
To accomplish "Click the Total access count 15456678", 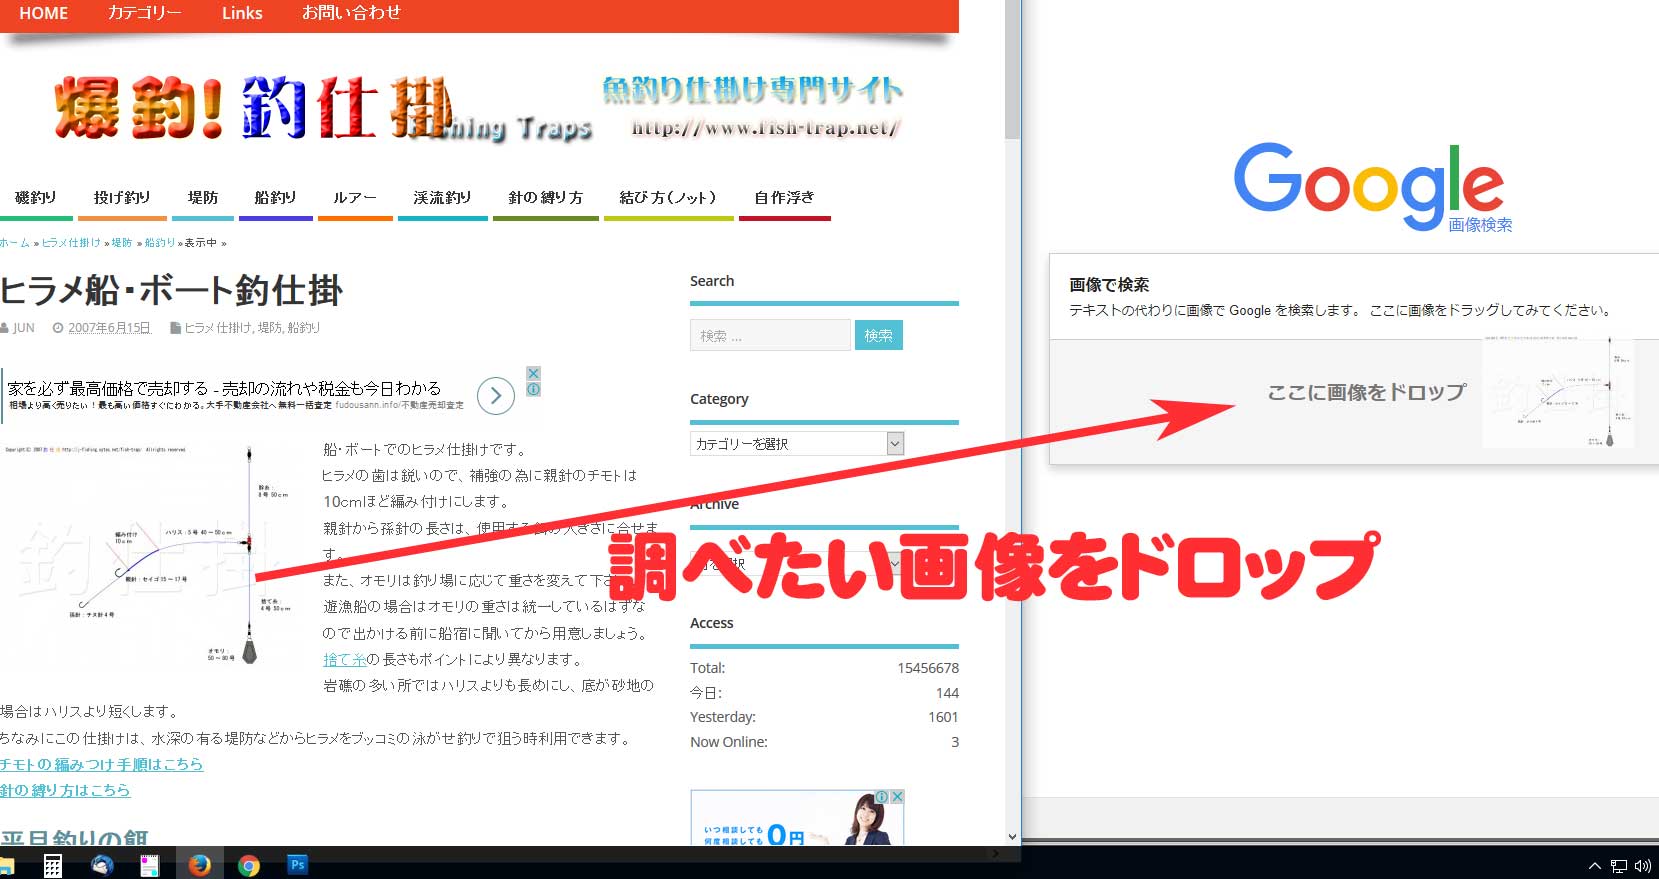I will point(928,668).
